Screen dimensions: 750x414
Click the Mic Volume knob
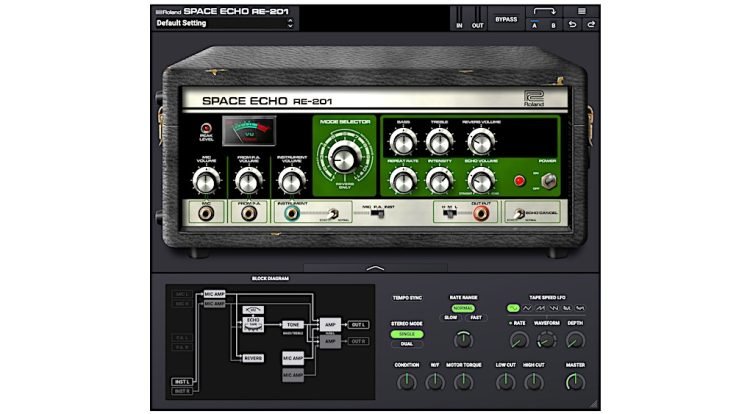pyautogui.click(x=205, y=180)
